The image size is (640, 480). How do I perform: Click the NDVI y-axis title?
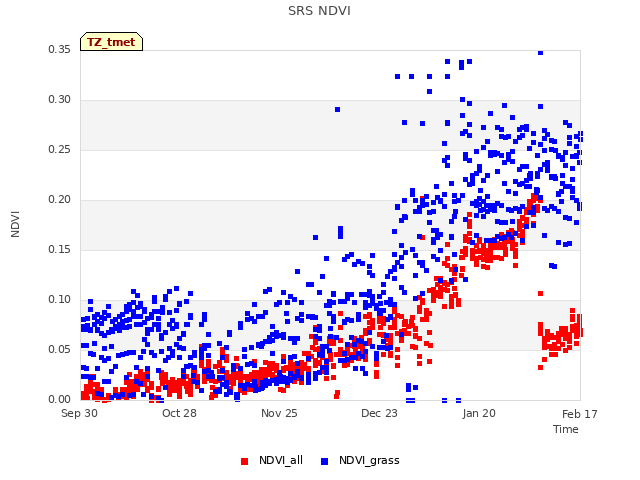[15, 224]
